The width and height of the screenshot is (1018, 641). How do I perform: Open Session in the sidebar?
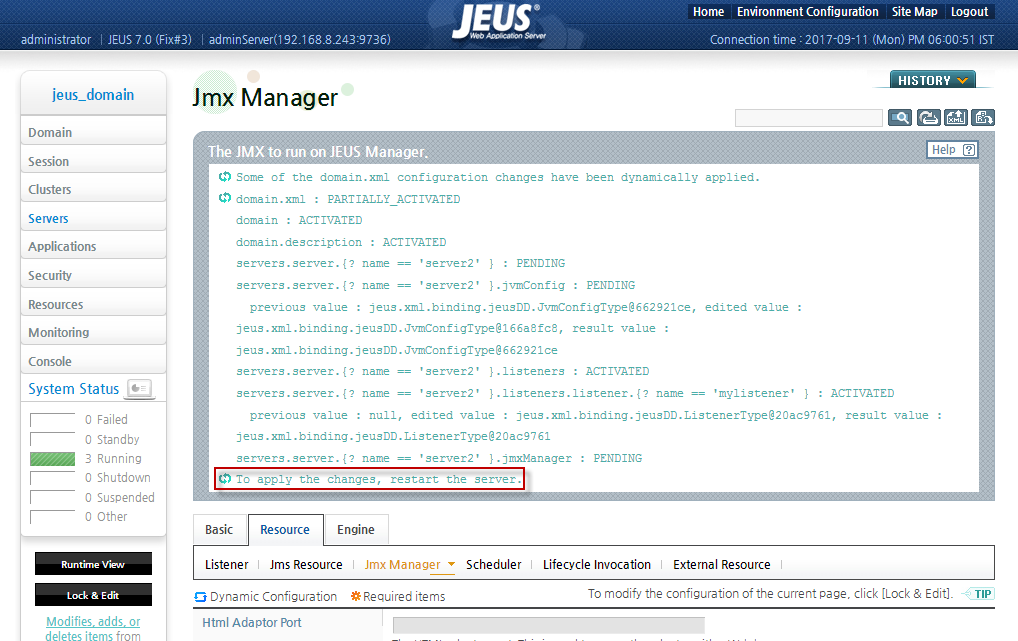pyautogui.click(x=93, y=161)
